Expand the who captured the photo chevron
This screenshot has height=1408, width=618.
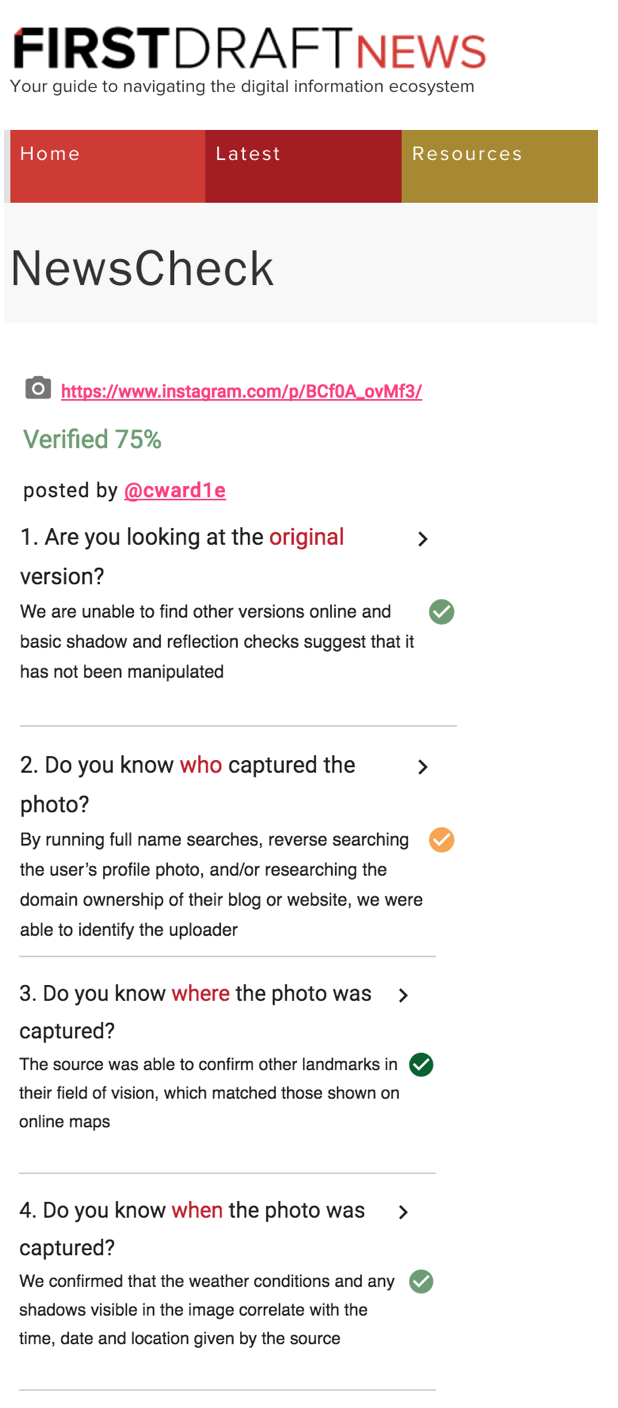tap(423, 767)
